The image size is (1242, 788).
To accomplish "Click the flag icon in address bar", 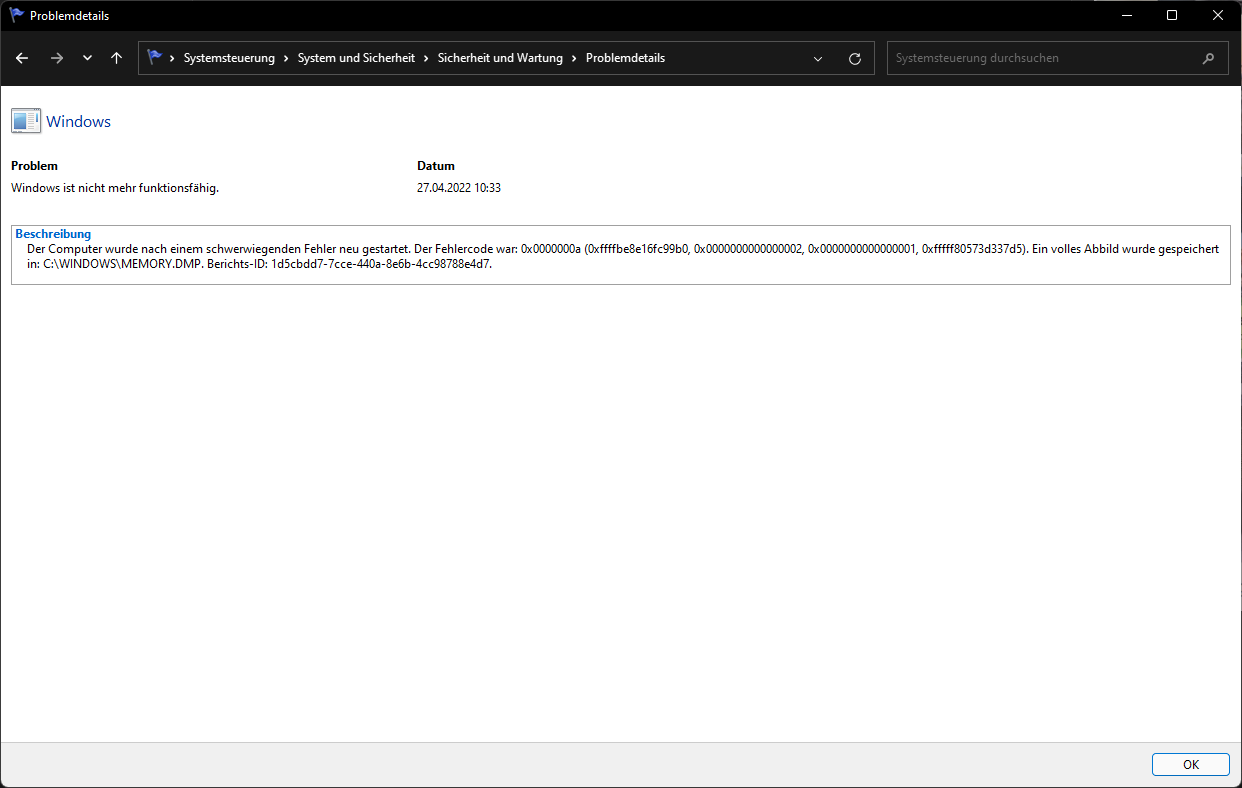I will [154, 58].
